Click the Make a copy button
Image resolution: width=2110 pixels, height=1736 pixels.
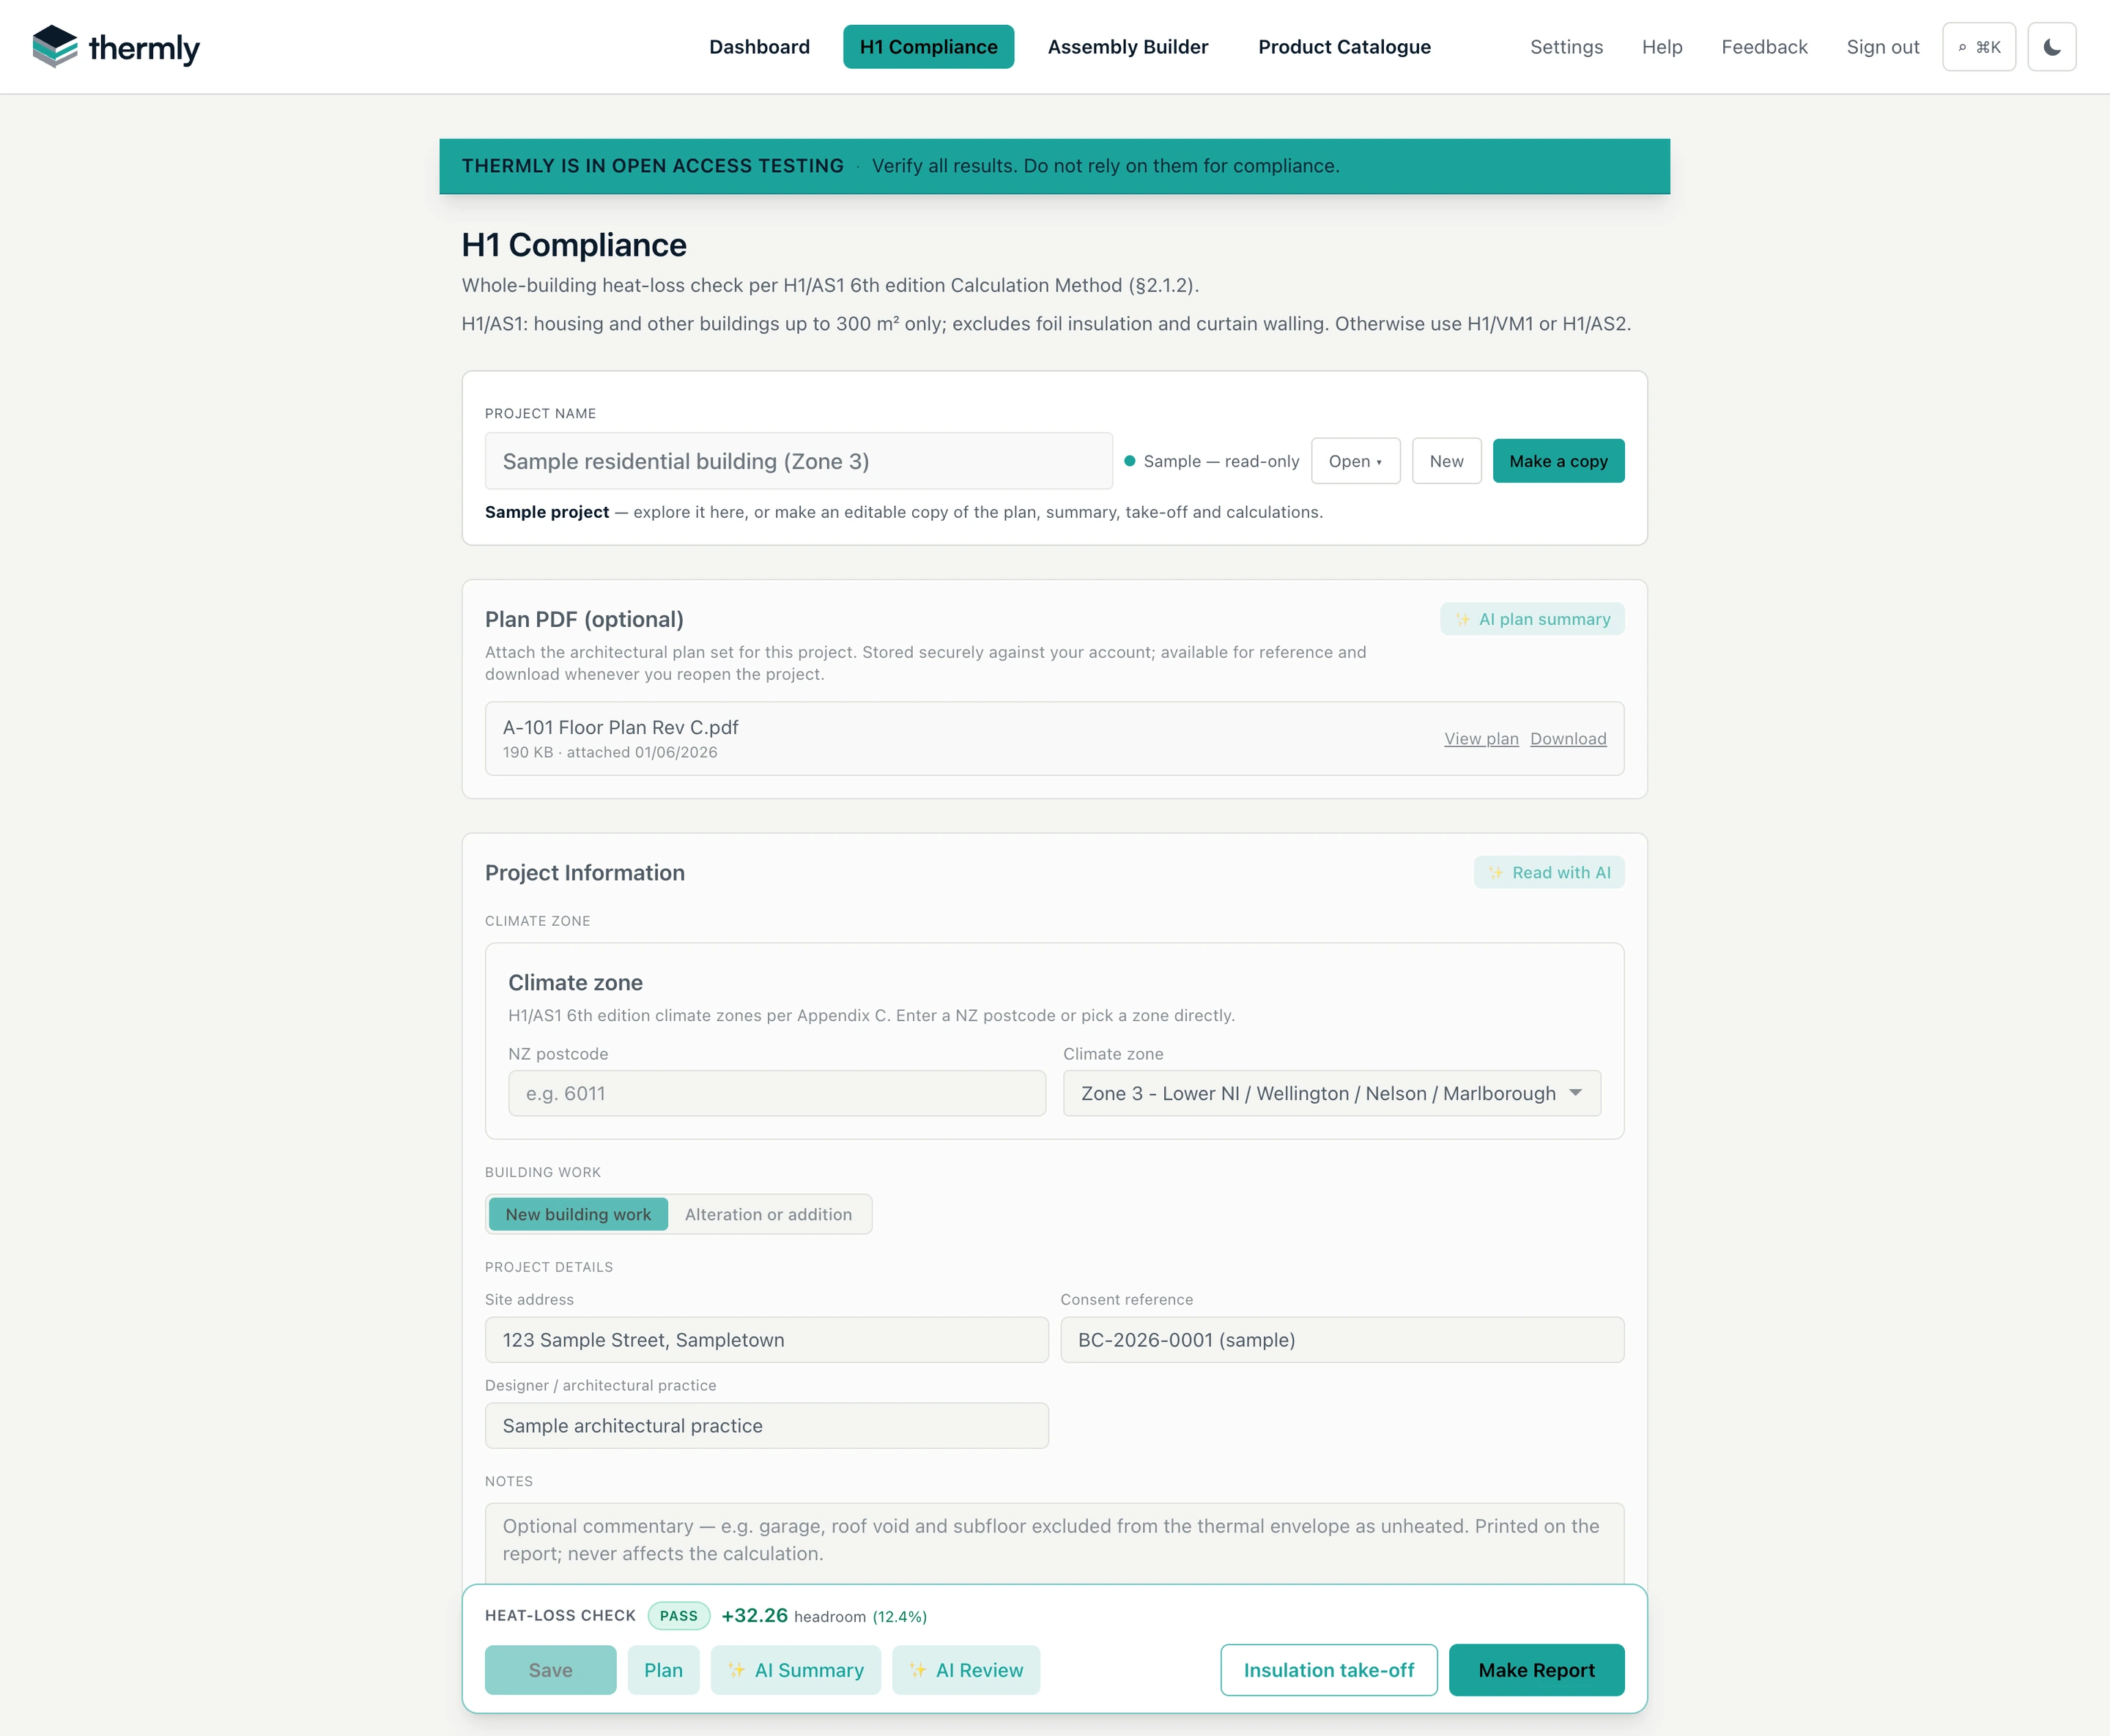[1558, 461]
